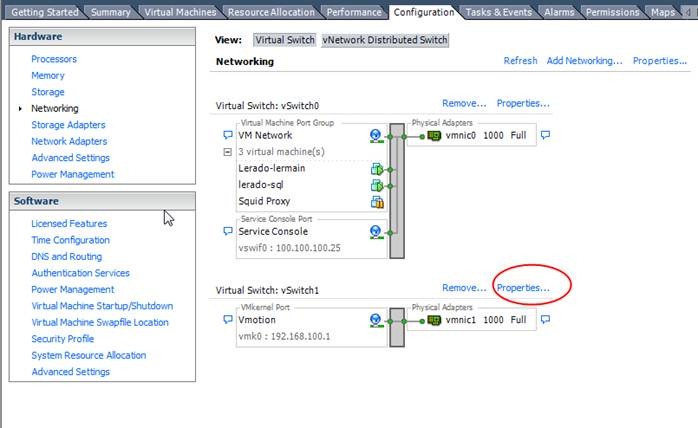Open Advanced Settings under Software
698x428 pixels.
[70, 372]
